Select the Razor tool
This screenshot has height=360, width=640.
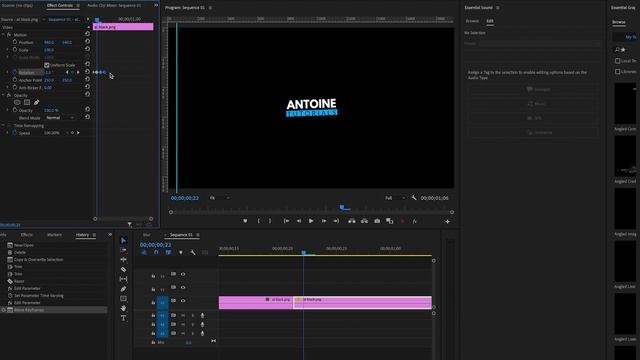123,269
